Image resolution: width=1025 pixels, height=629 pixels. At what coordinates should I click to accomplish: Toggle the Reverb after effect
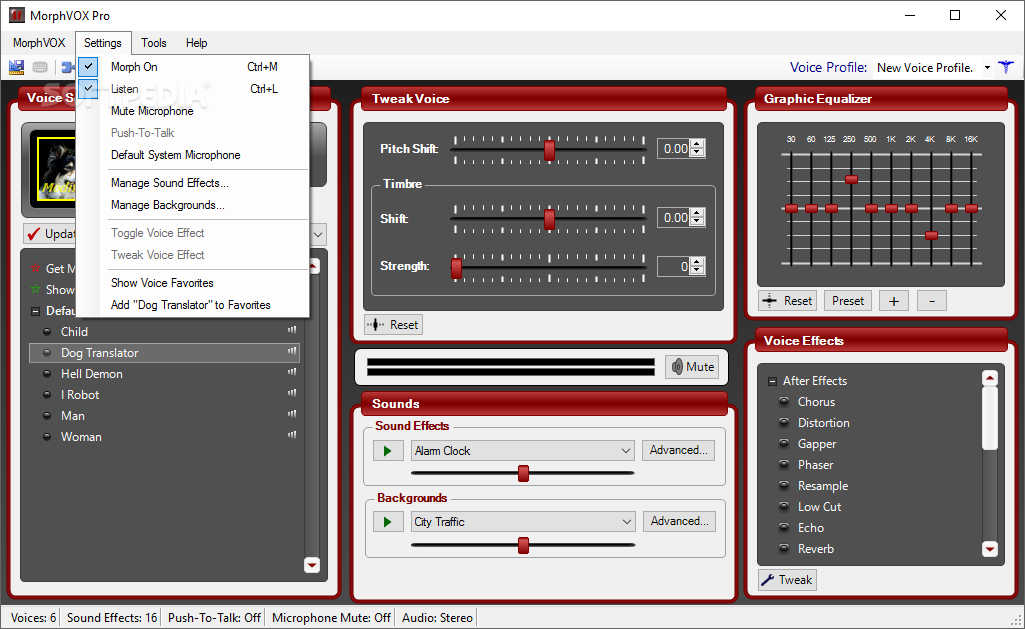coord(784,548)
